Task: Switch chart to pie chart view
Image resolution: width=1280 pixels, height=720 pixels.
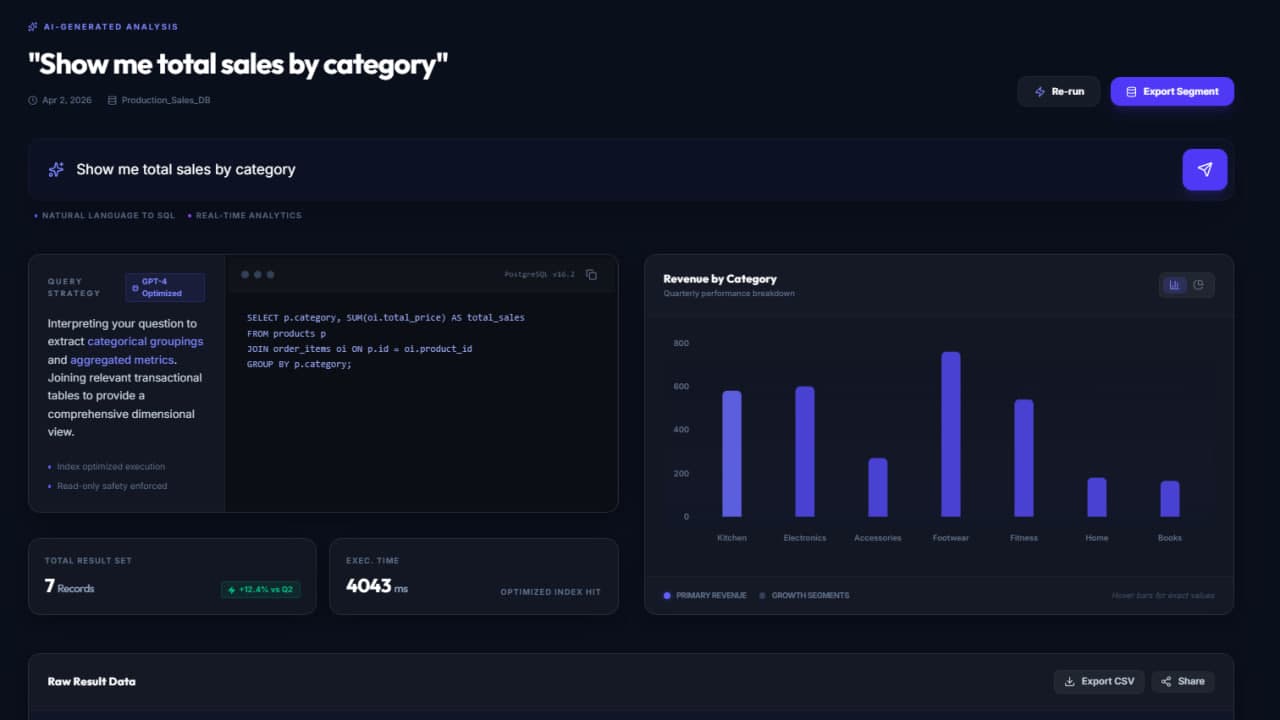Action: click(x=1199, y=285)
